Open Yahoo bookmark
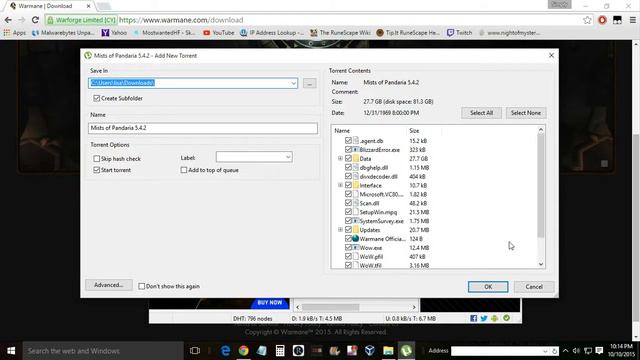640x360 pixels. pos(114,33)
